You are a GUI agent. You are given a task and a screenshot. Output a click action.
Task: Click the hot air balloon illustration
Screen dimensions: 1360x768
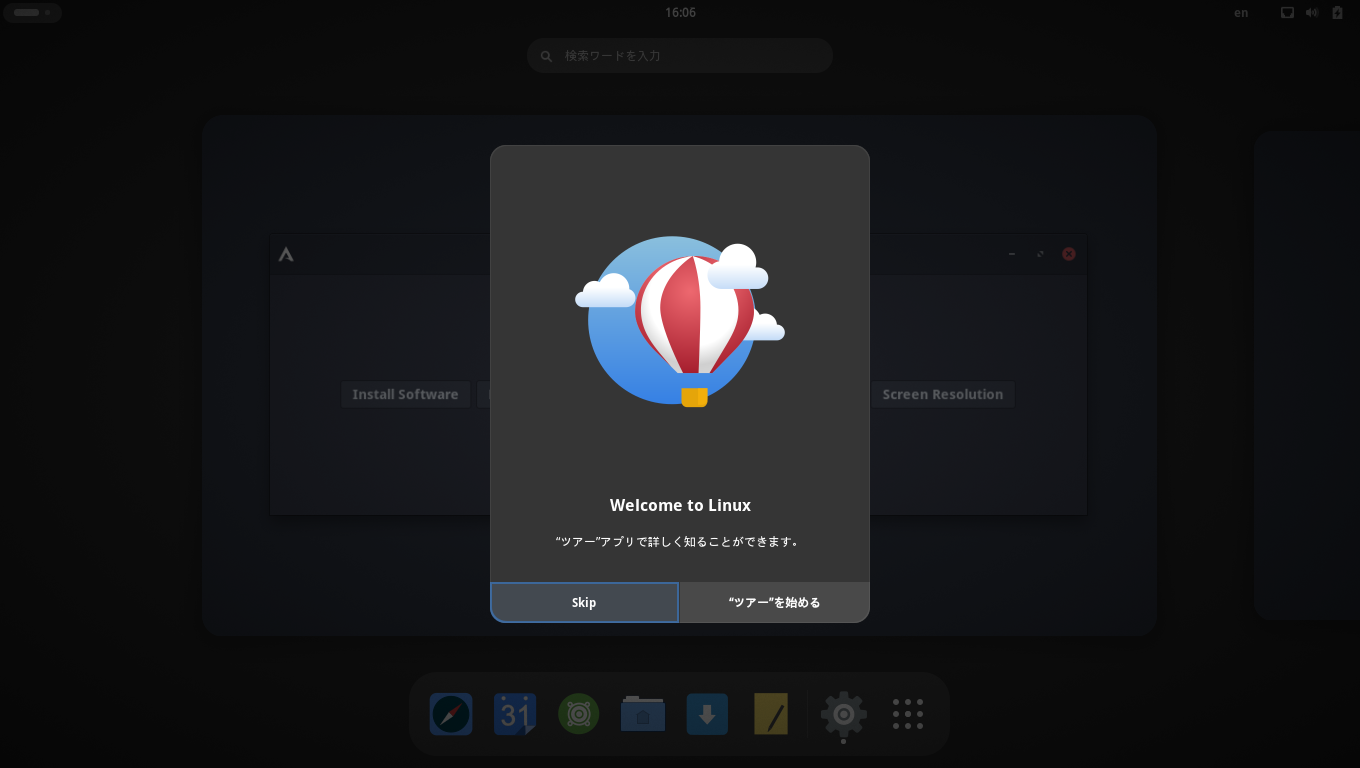point(680,322)
